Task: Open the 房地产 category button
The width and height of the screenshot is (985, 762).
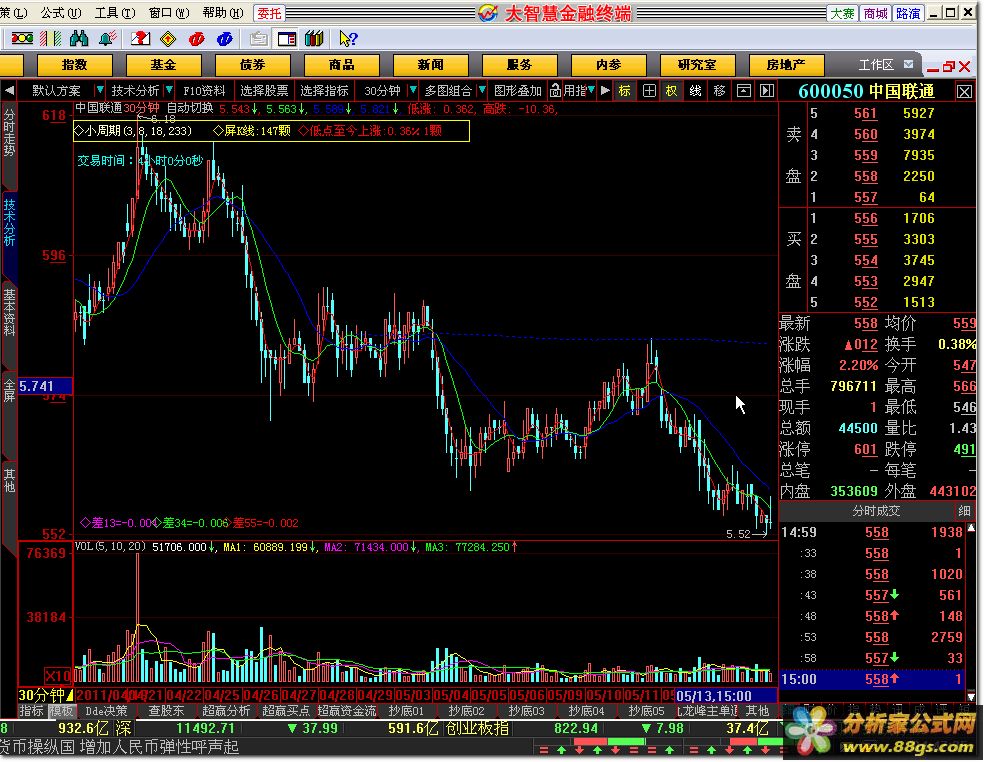Action: coord(786,65)
